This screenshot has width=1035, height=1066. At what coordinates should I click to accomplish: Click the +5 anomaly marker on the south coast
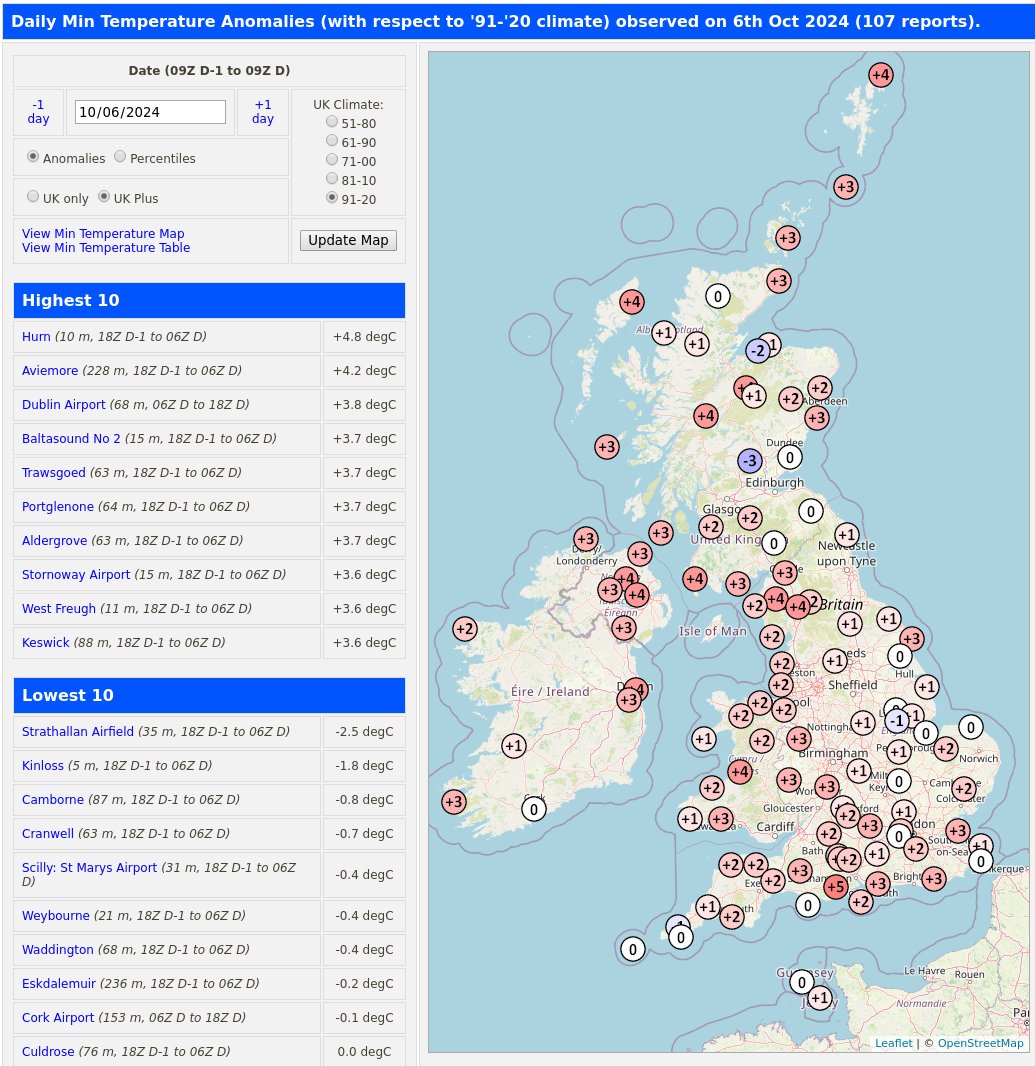tap(836, 887)
